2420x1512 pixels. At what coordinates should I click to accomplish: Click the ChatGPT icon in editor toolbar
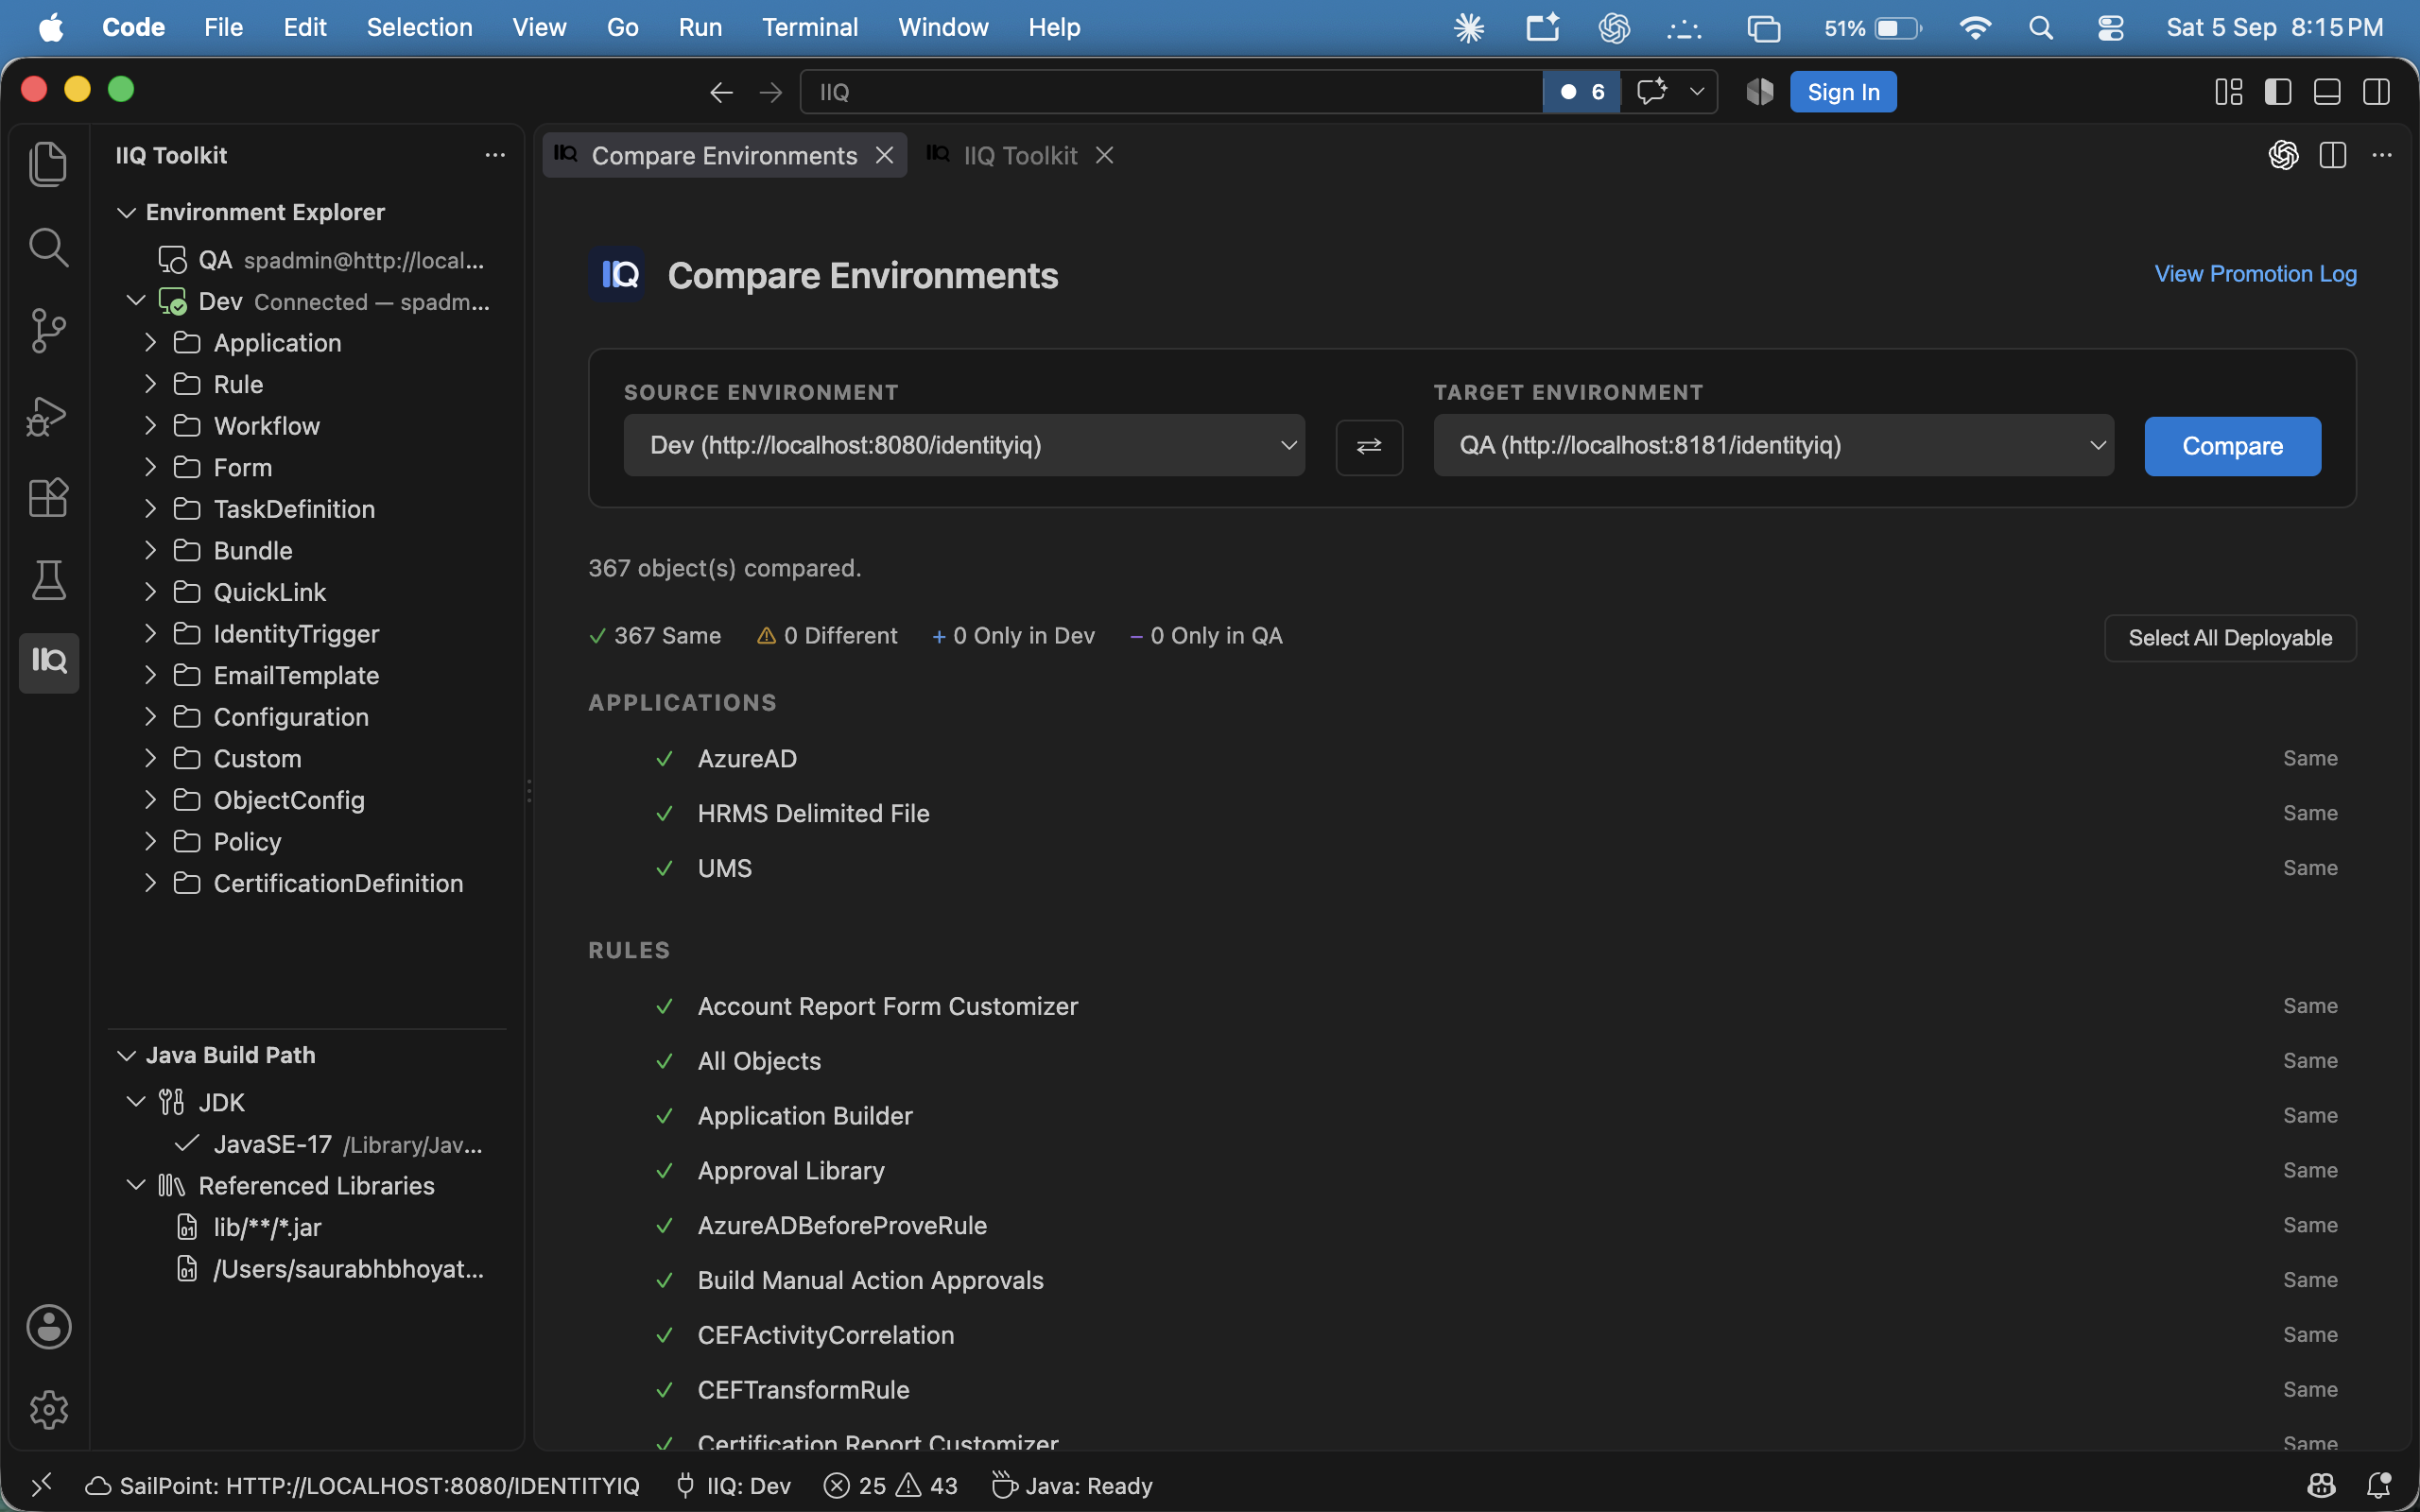tap(2283, 155)
